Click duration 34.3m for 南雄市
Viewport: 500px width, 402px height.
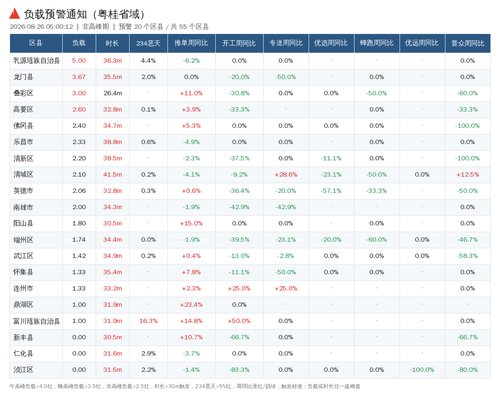coord(113,207)
